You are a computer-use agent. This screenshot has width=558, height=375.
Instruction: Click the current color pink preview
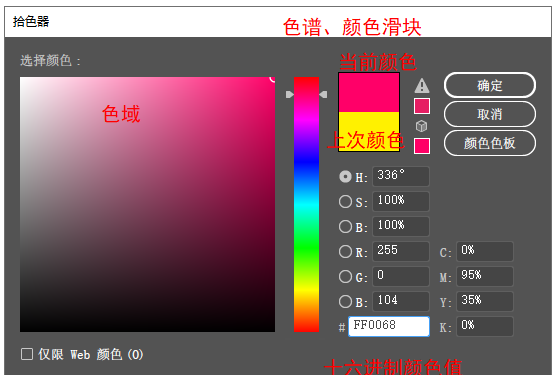tap(369, 93)
